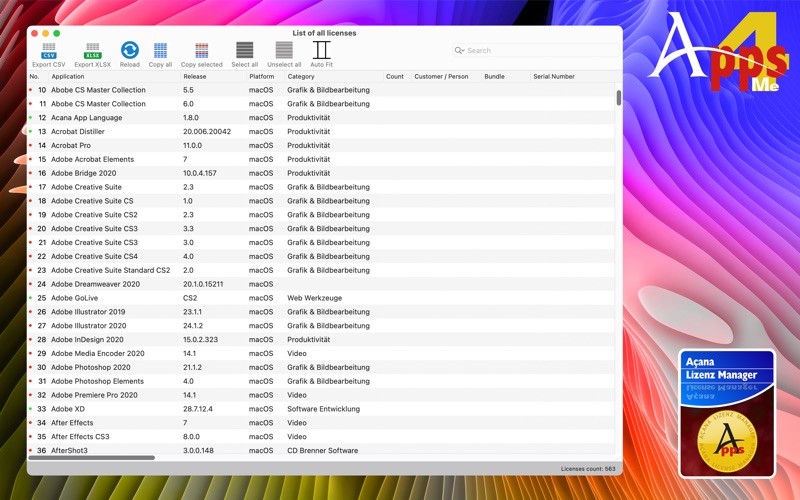The height and width of the screenshot is (500, 800).
Task: Click the Auto Fit columns icon
Action: [x=321, y=51]
